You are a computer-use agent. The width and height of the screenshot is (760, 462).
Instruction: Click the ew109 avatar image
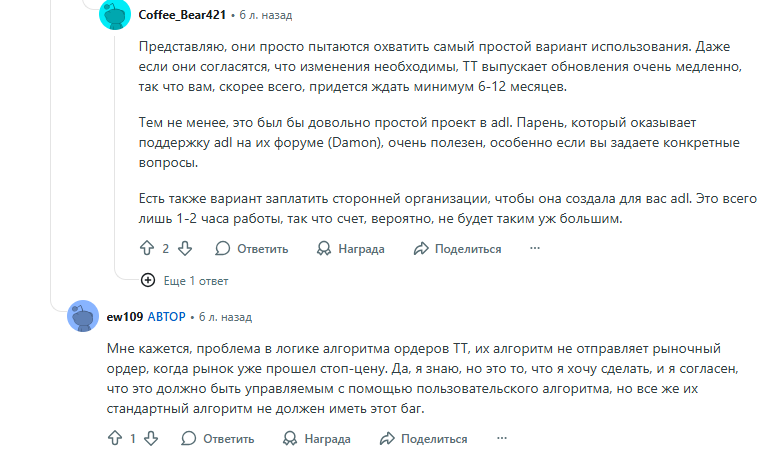(82, 316)
